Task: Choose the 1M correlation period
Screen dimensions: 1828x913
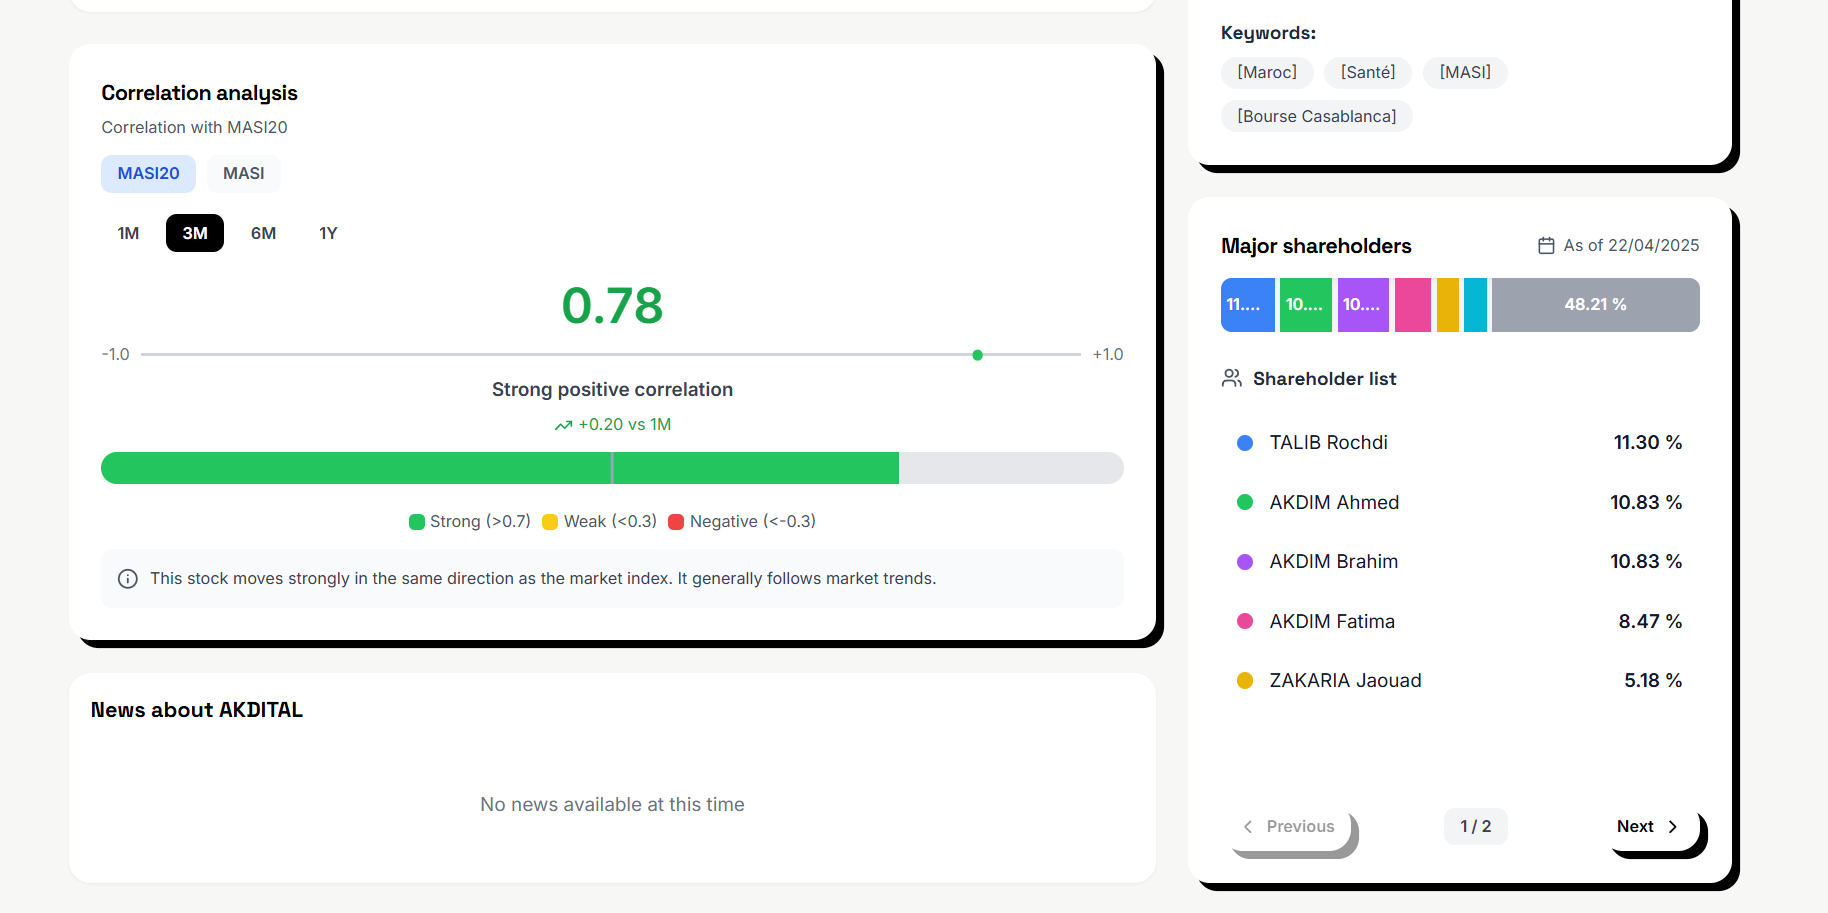Action: [x=128, y=233]
